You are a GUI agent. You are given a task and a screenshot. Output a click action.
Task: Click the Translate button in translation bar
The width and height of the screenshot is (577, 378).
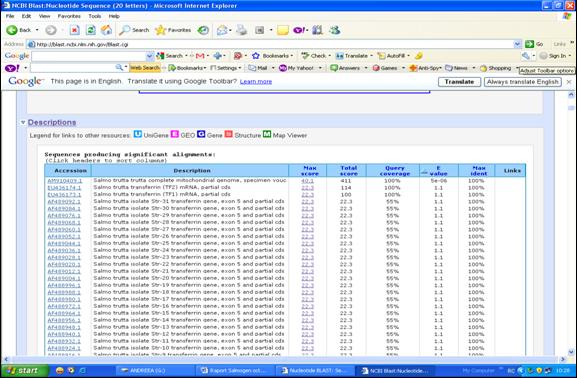pos(459,82)
